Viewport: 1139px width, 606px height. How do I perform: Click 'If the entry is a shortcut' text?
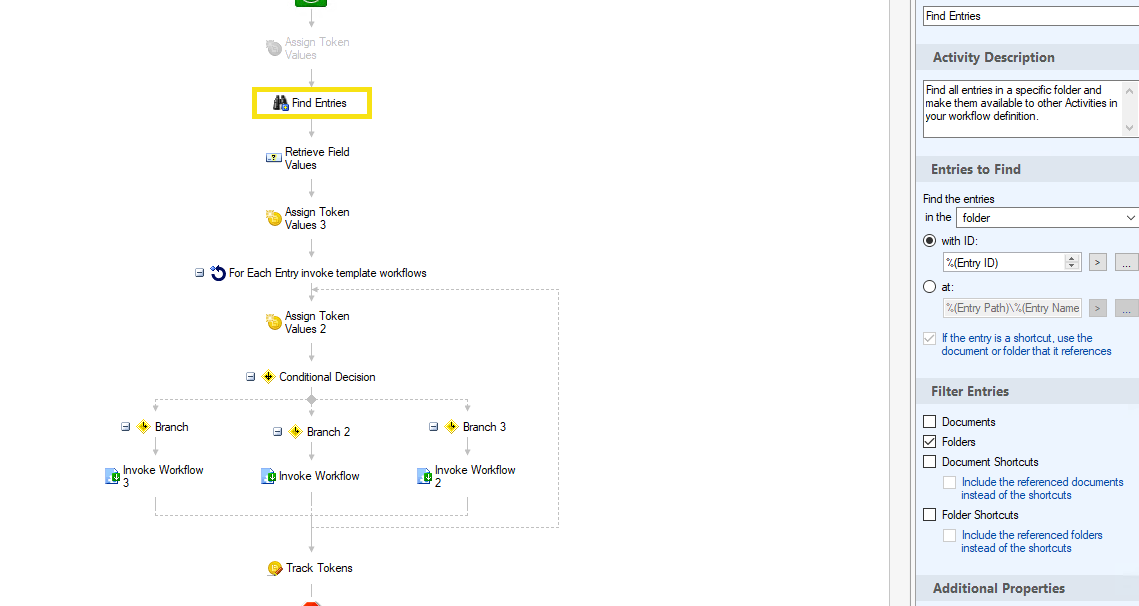[1026, 344]
